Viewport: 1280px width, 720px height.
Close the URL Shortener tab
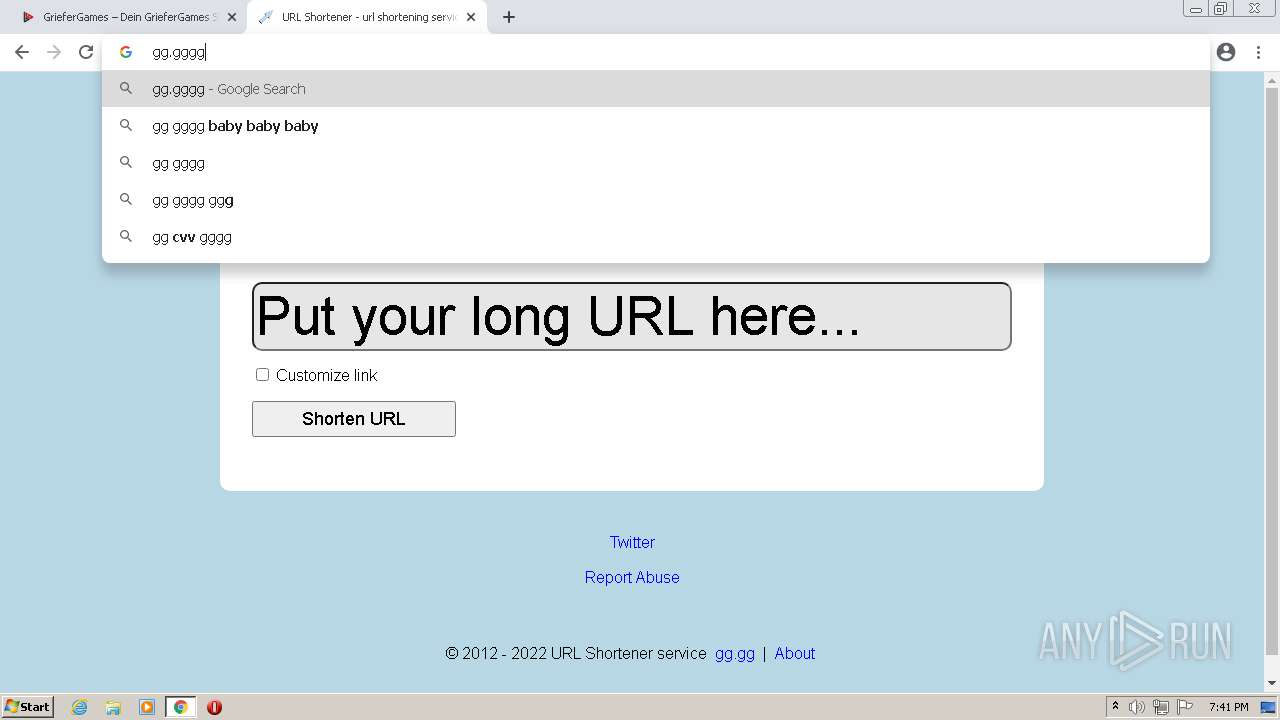click(471, 17)
